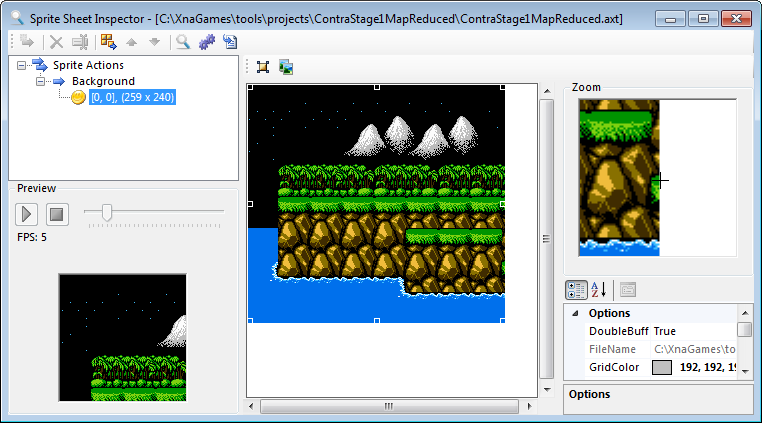The image size is (762, 423).
Task: Click the bottom-right selection handle
Action: click(502, 321)
